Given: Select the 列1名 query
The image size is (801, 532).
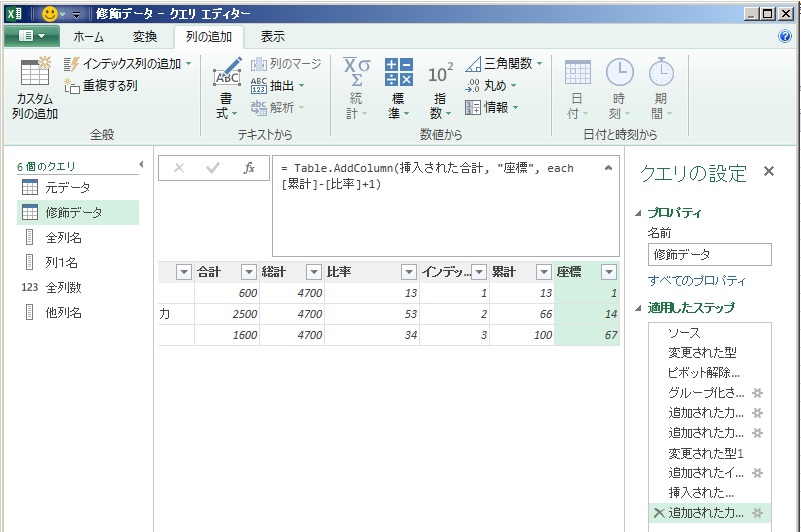Looking at the screenshot, I should pos(78,262).
